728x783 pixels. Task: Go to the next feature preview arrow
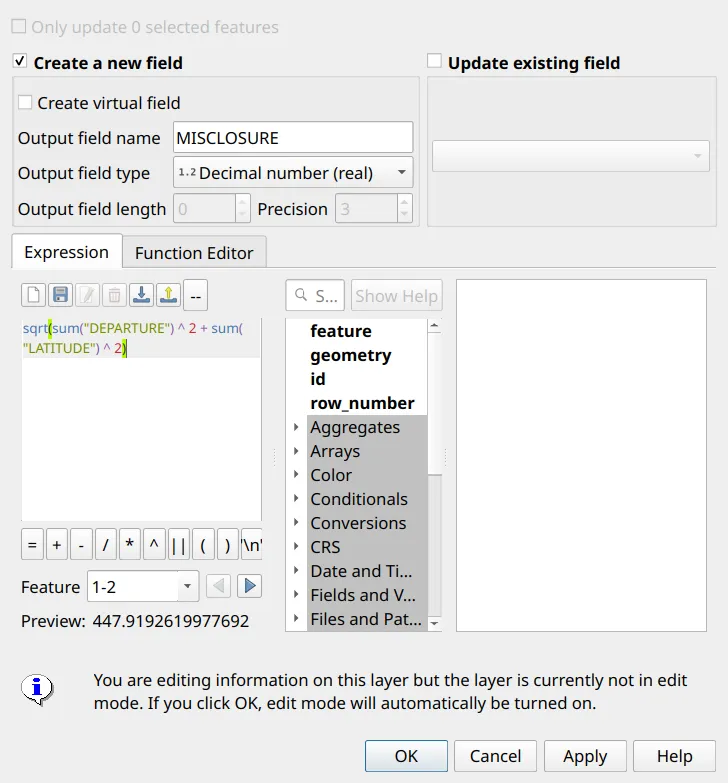pos(250,586)
